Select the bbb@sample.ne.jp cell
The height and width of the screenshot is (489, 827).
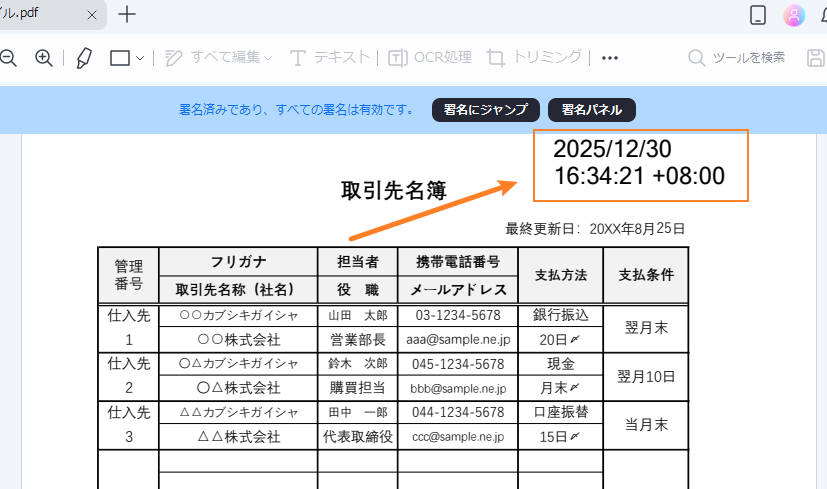tap(458, 389)
